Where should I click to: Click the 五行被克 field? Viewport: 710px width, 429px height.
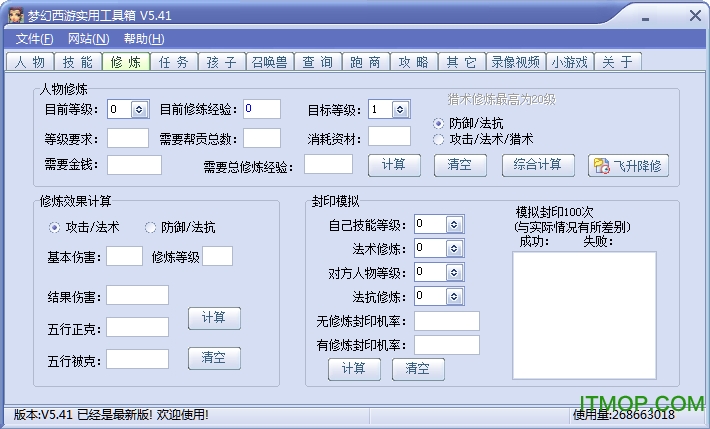tap(138, 359)
